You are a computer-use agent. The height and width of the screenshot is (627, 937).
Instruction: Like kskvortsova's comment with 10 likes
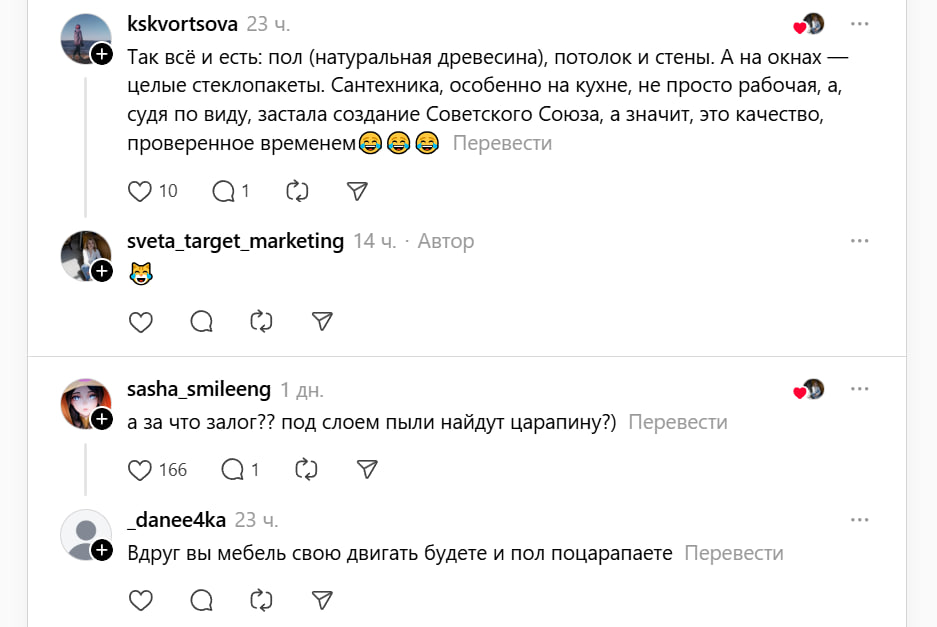point(141,191)
